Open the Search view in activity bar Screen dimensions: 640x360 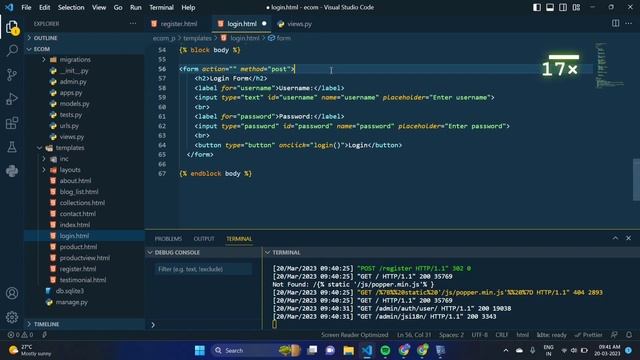[x=12, y=51]
